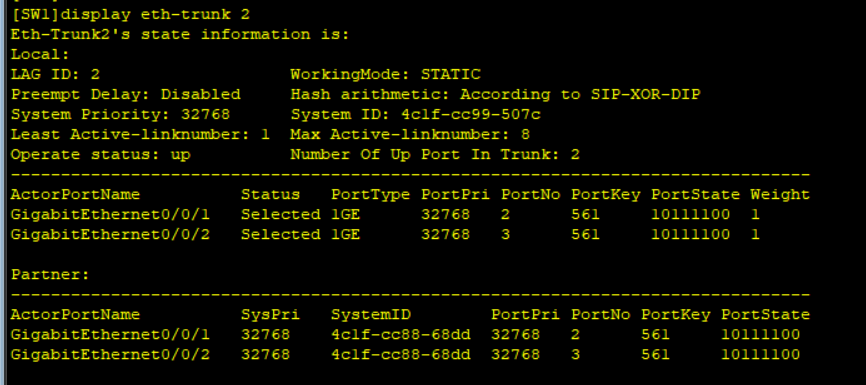Select the 'System Priority: 32768' entry

[x=120, y=114]
